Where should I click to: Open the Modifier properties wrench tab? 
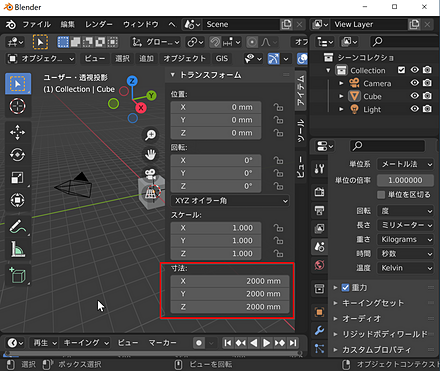(319, 330)
